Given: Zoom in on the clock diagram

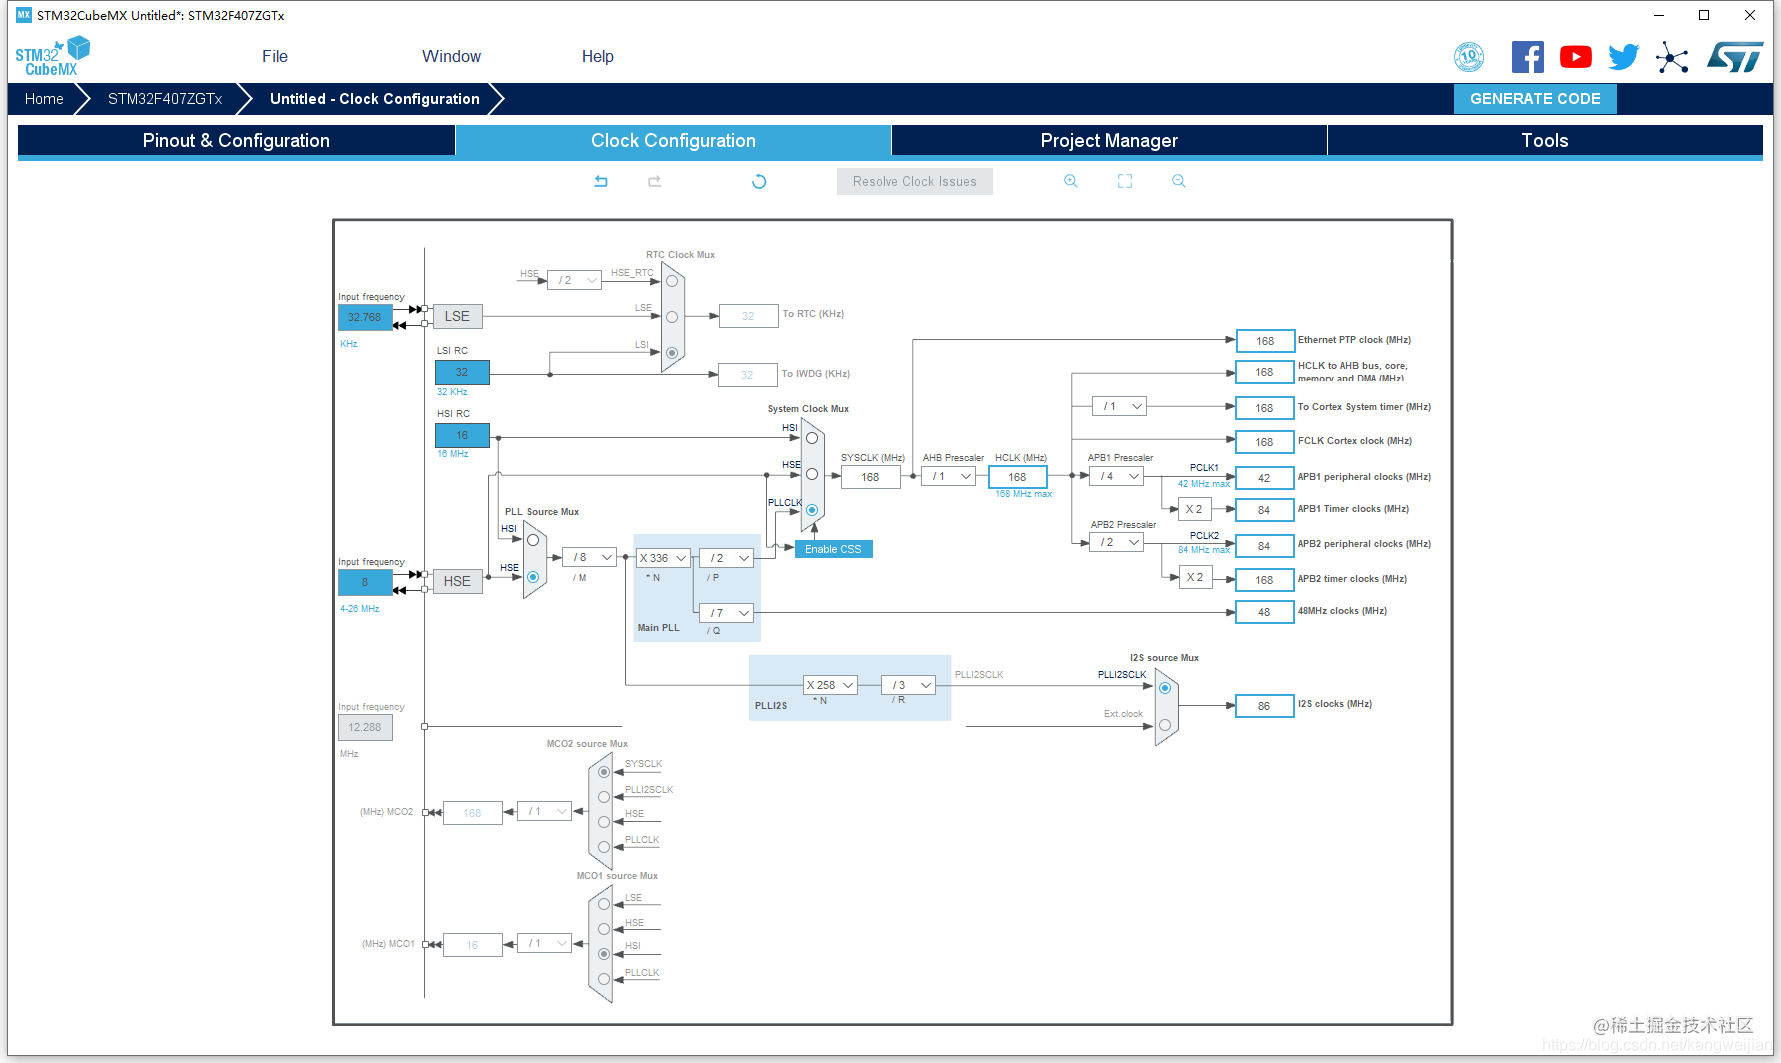Looking at the screenshot, I should coord(1071,181).
